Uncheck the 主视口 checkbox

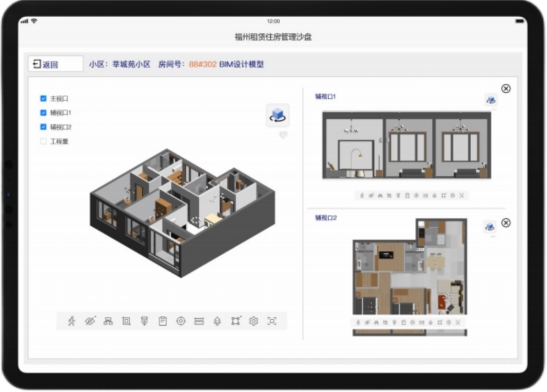pyautogui.click(x=43, y=98)
